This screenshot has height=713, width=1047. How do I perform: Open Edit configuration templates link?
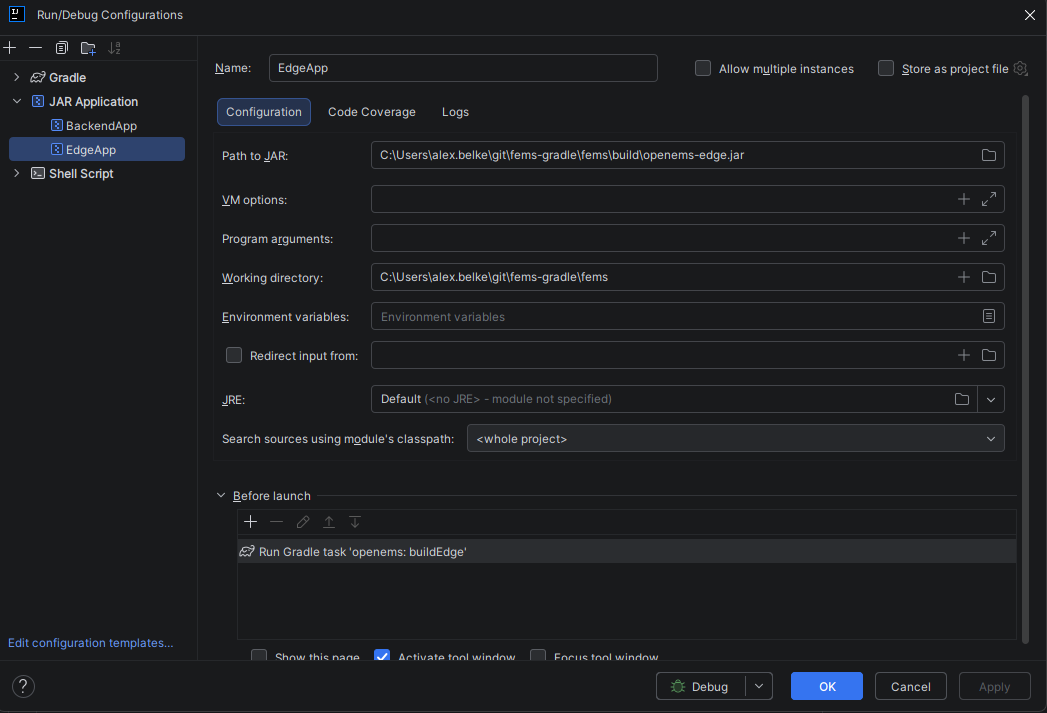(90, 643)
